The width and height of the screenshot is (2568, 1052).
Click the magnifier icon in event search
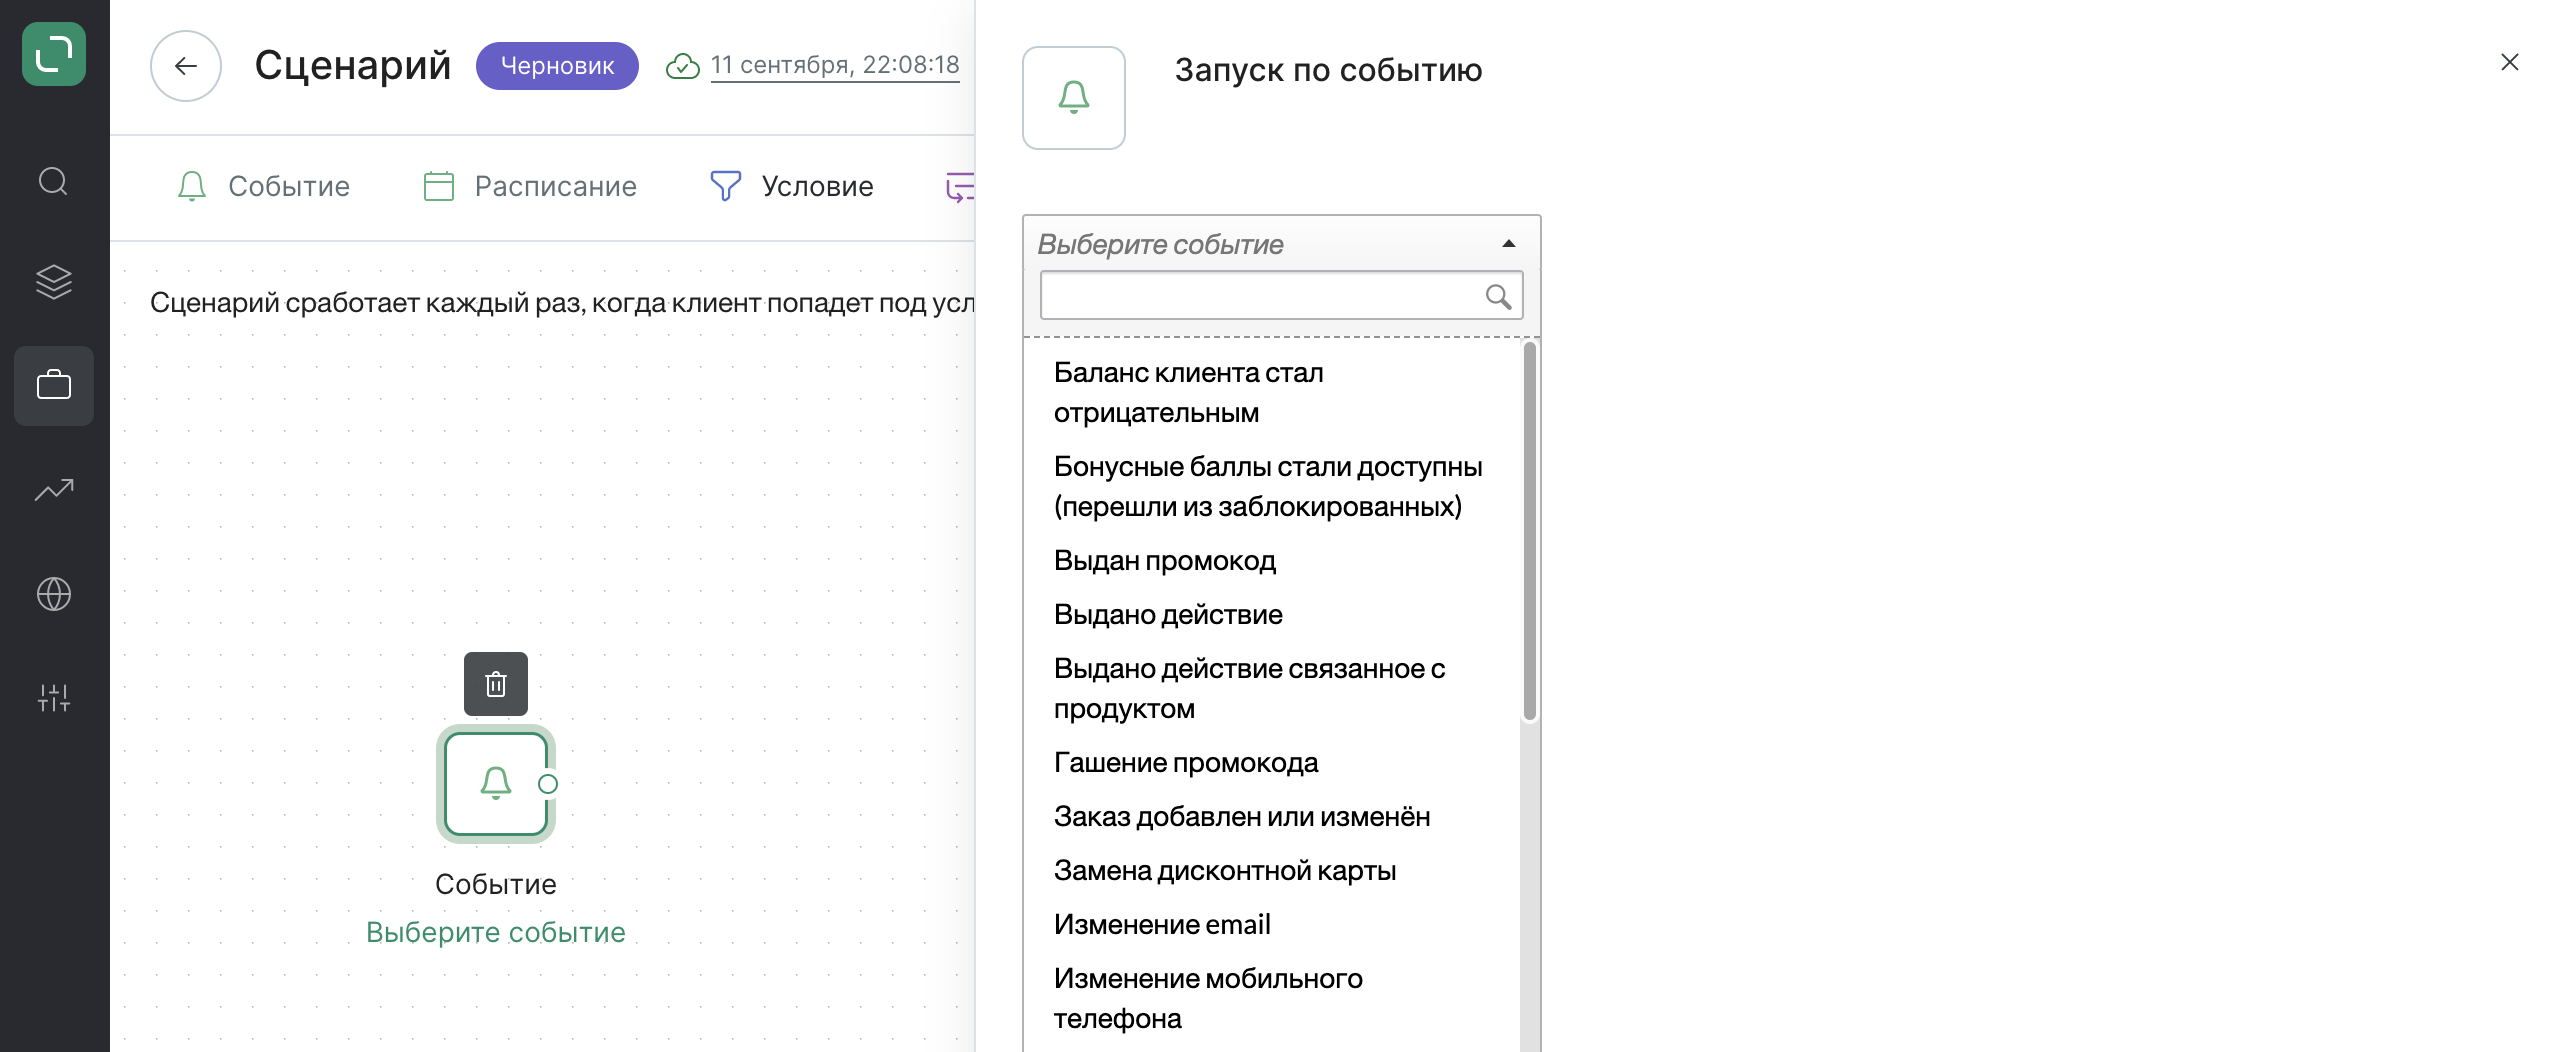click(x=1498, y=296)
